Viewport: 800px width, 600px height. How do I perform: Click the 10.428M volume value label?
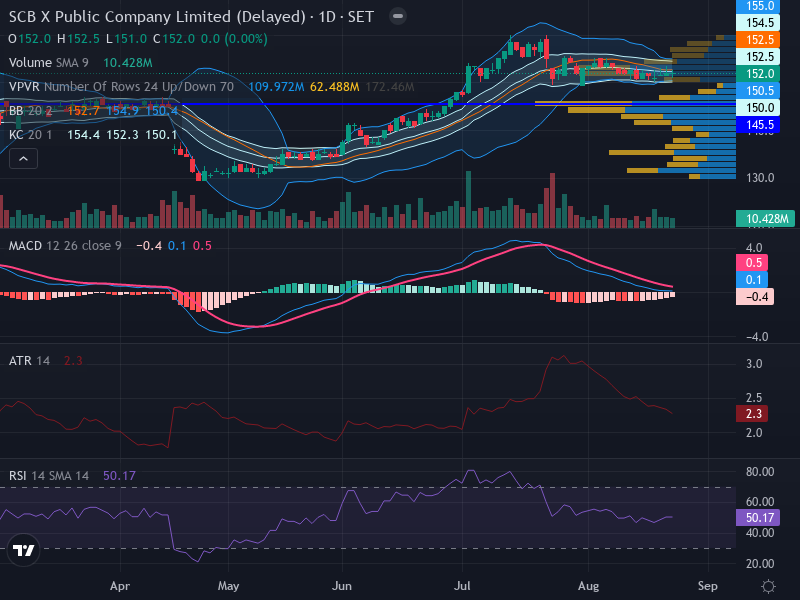pos(765,219)
